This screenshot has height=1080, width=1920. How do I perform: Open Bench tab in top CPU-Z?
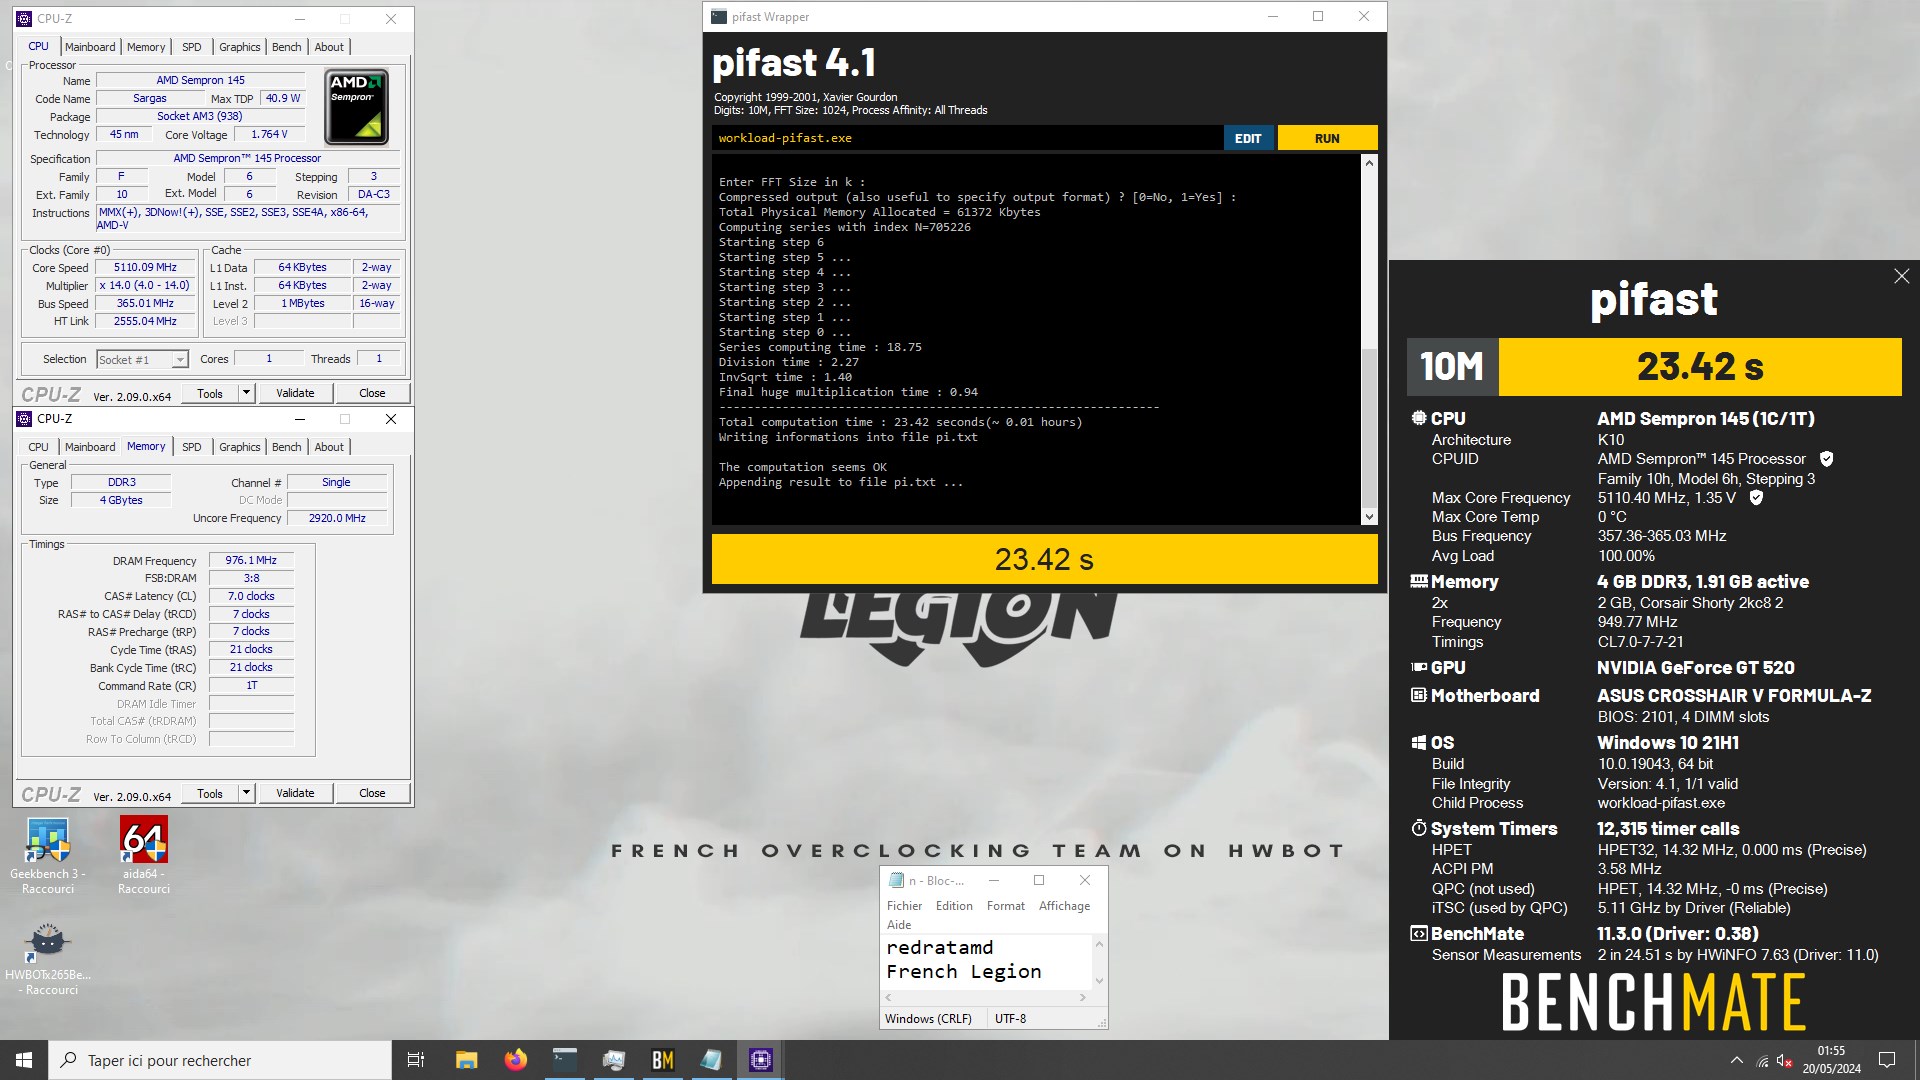(x=286, y=47)
